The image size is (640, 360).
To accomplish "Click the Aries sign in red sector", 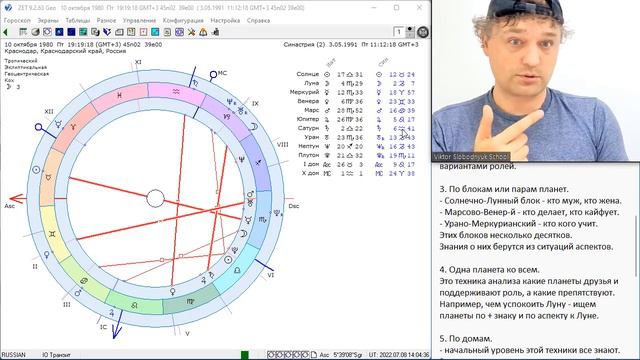I will click(x=73, y=127).
